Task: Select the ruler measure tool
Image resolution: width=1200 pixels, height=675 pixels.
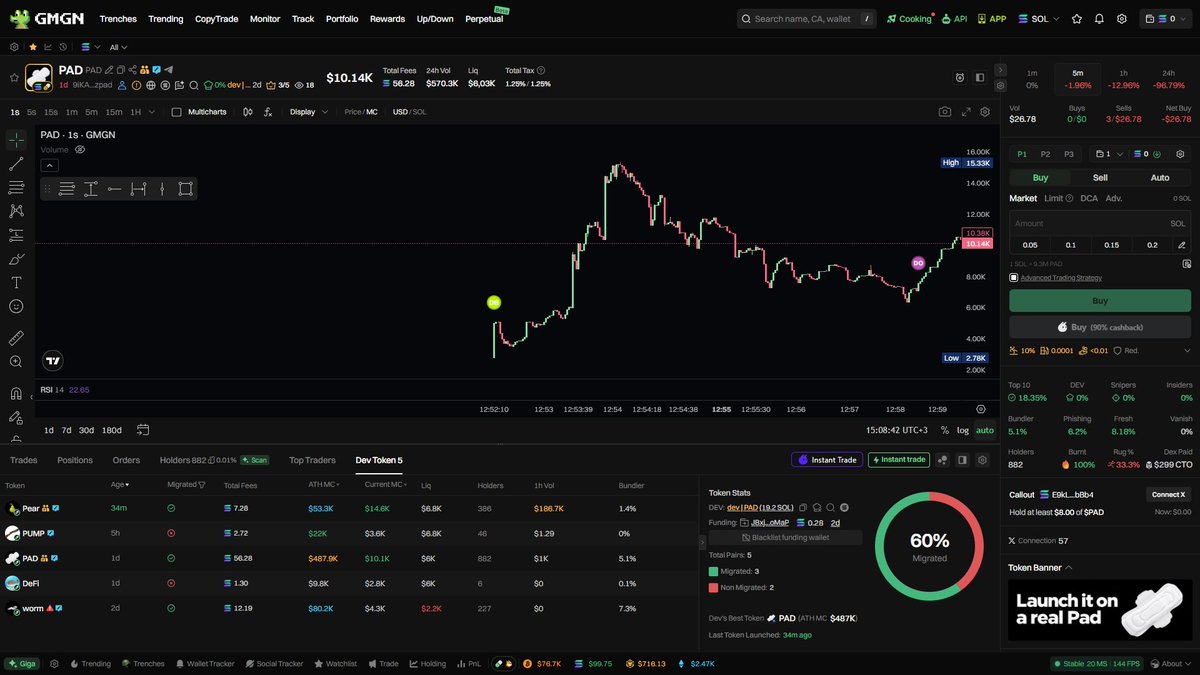Action: tap(16, 338)
